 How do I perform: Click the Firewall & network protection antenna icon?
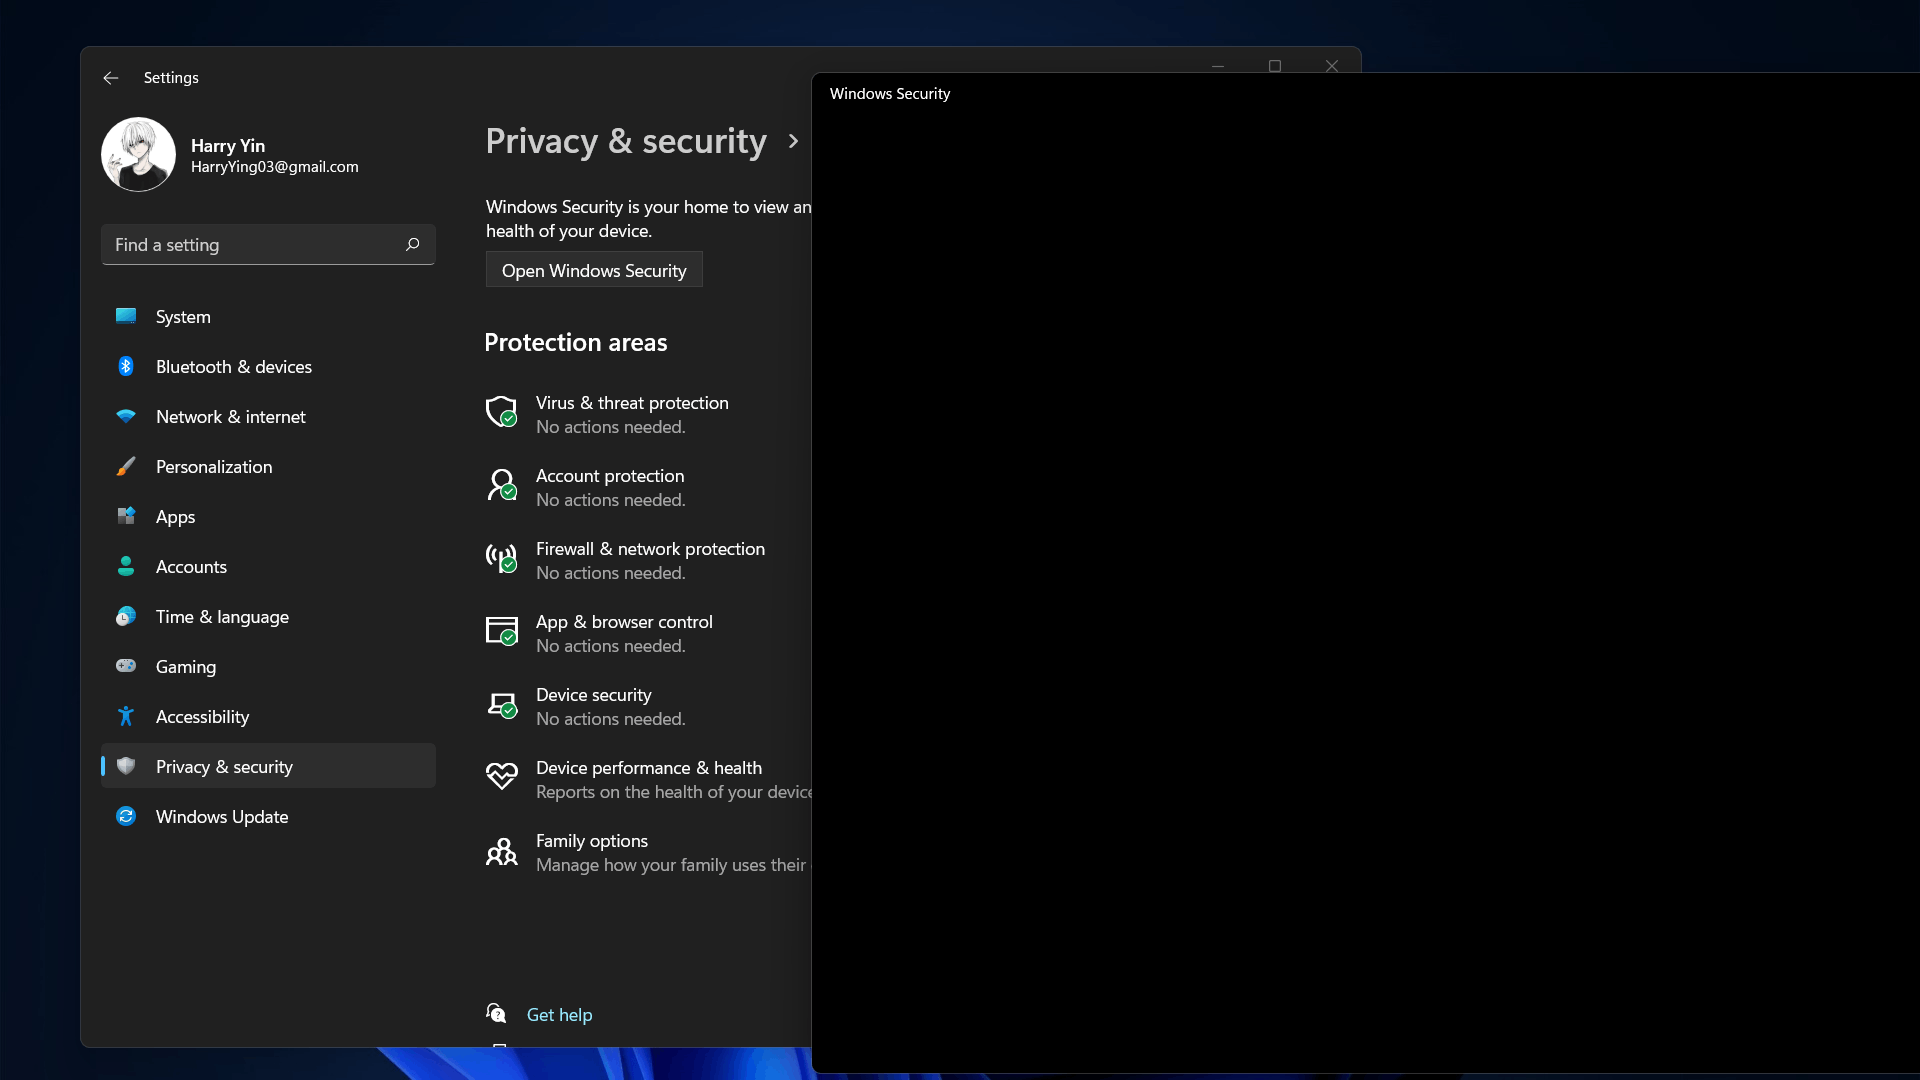click(x=501, y=558)
